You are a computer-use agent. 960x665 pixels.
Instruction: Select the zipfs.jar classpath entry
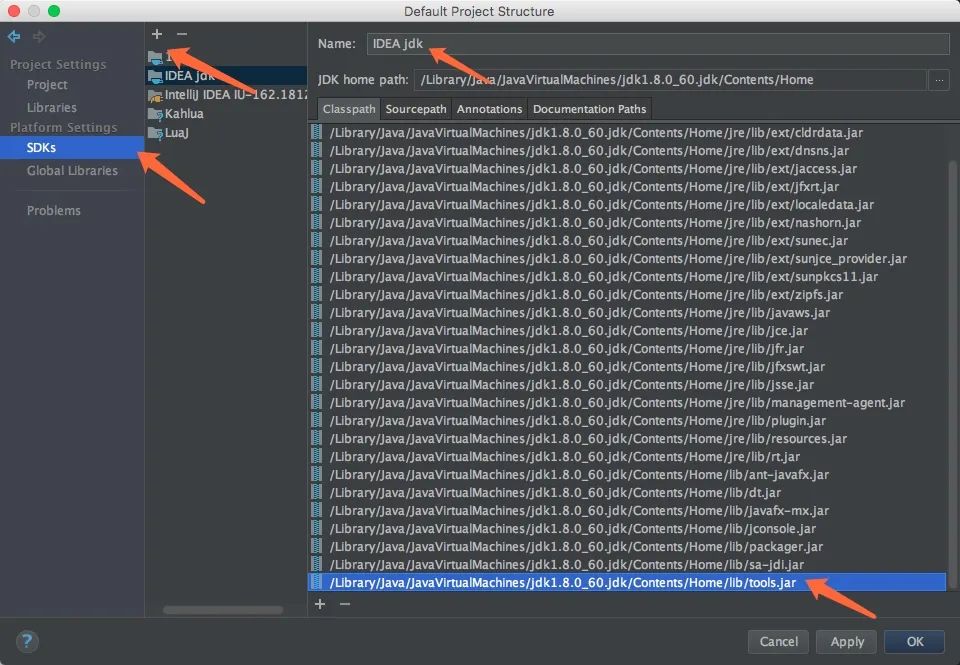[x=627, y=295]
